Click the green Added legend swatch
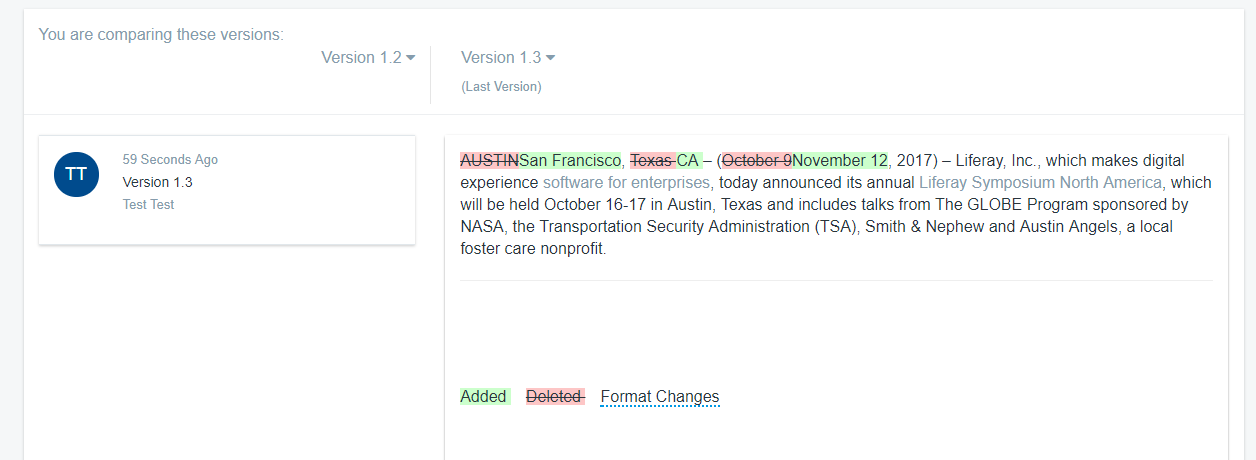This screenshot has height=460, width=1256. click(485, 397)
